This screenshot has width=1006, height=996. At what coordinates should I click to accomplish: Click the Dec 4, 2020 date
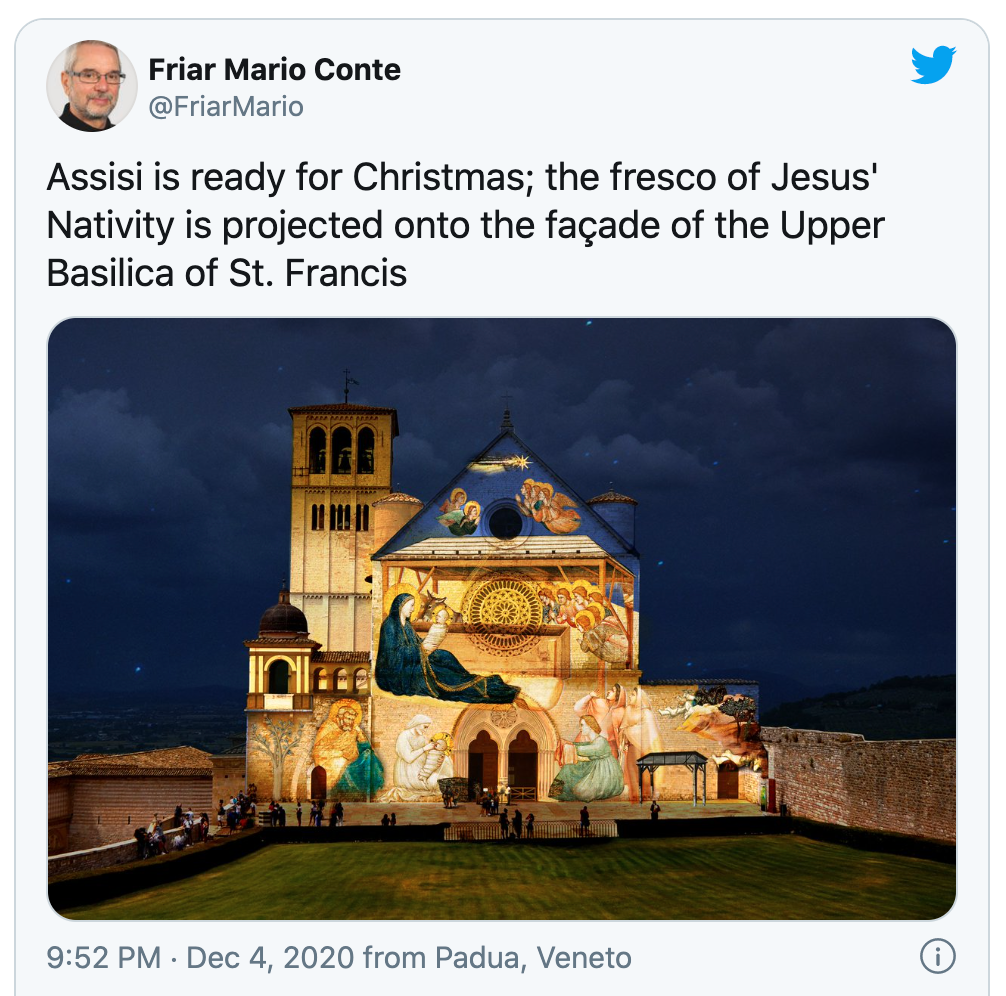(270, 958)
